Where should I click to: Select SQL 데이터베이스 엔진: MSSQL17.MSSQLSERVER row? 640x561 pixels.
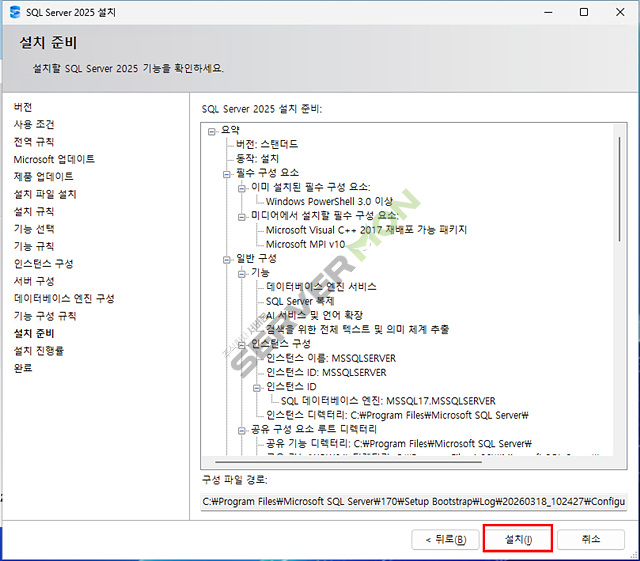click(x=388, y=401)
